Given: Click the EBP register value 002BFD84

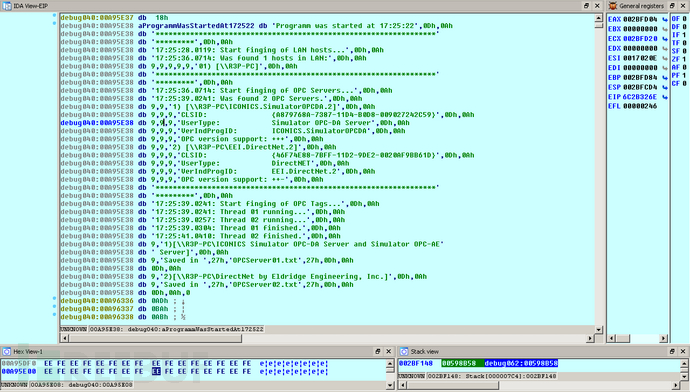Looking at the screenshot, I should (640, 77).
